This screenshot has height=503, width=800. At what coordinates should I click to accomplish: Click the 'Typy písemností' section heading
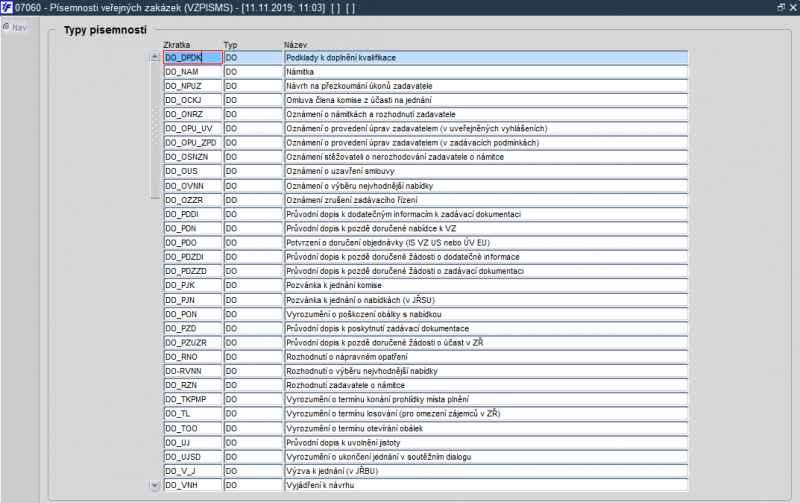coord(105,30)
